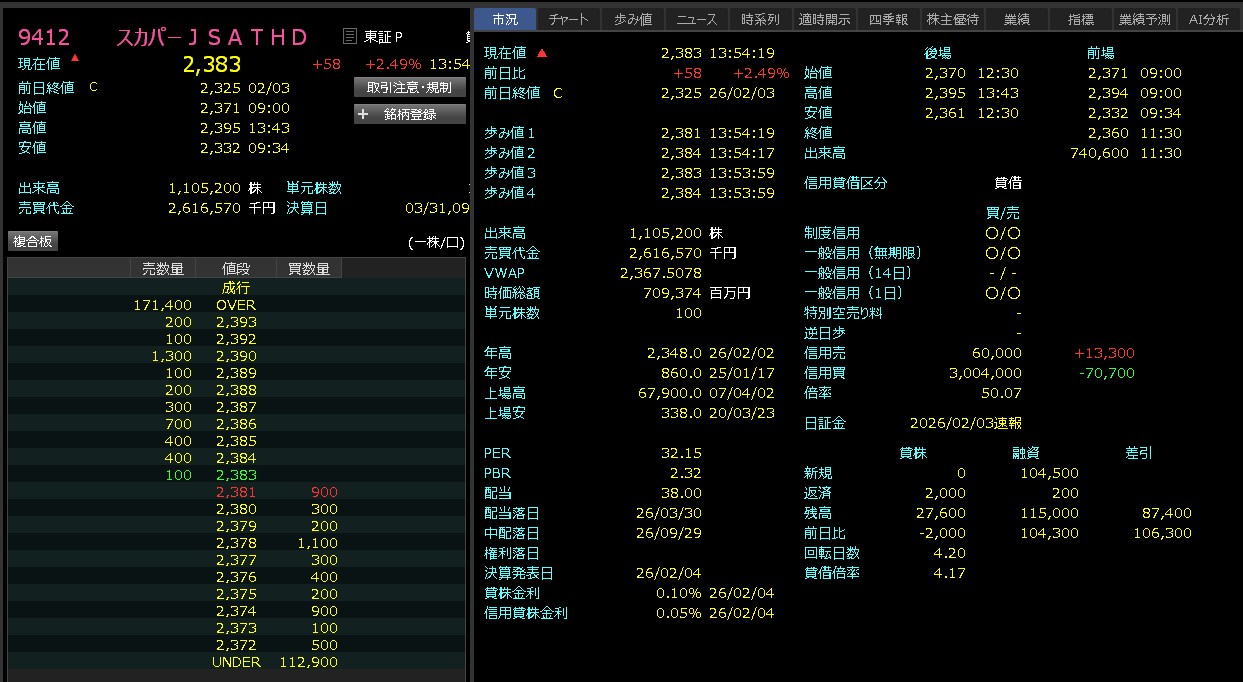Open the 取引注意・規制 notice button
This screenshot has height=682, width=1243.
click(409, 88)
